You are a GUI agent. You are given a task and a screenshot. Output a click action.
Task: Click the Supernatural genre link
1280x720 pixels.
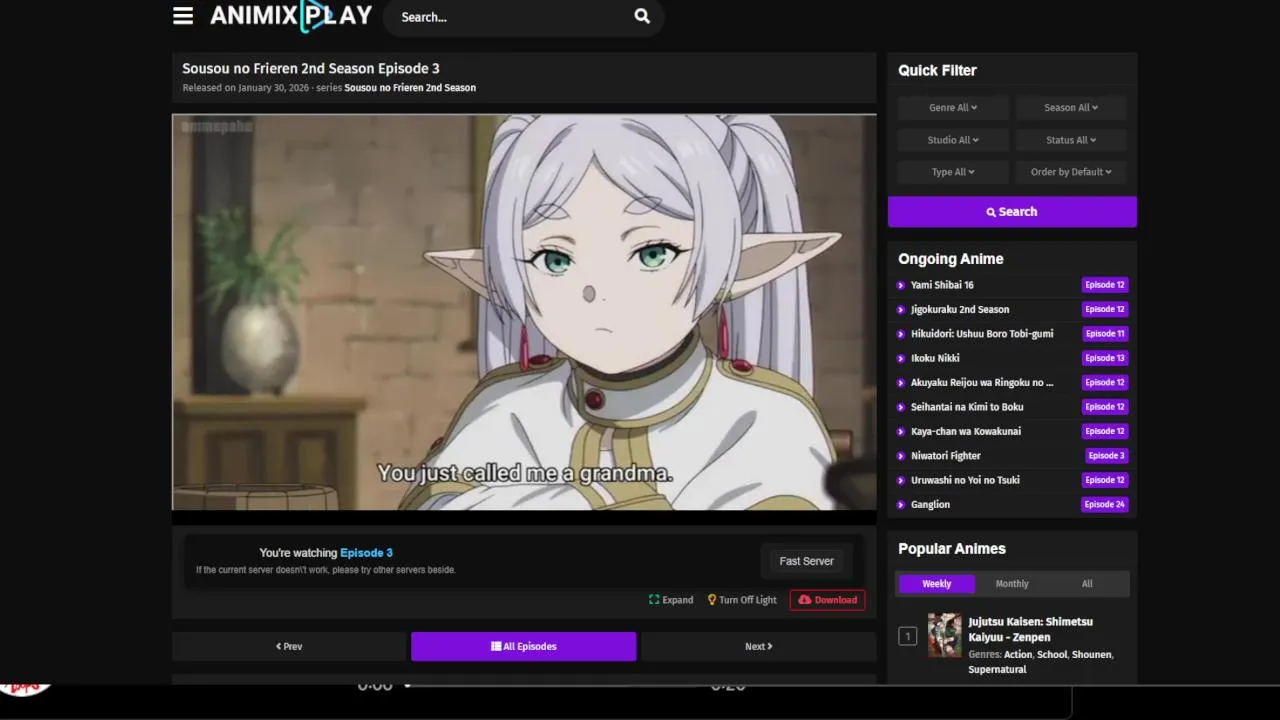pos(997,669)
